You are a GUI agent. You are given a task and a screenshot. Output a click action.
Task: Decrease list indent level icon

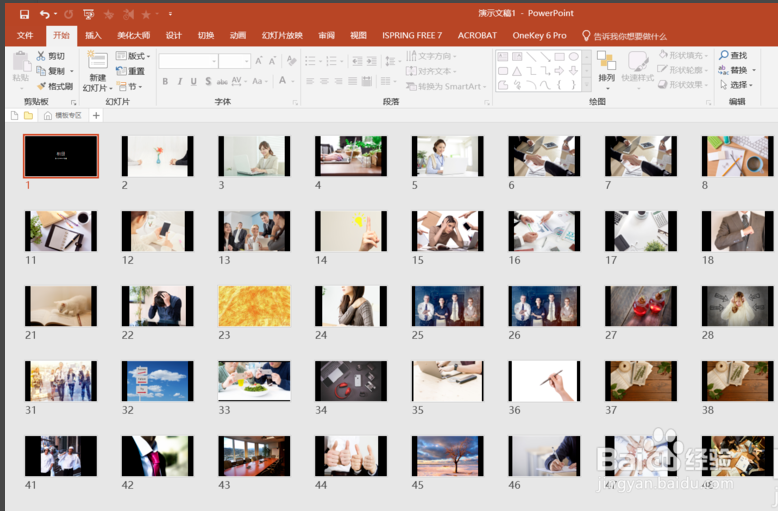tap(357, 62)
